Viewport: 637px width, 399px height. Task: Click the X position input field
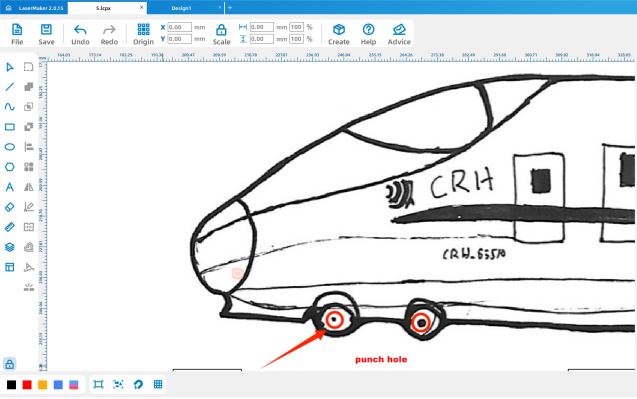tap(179, 27)
